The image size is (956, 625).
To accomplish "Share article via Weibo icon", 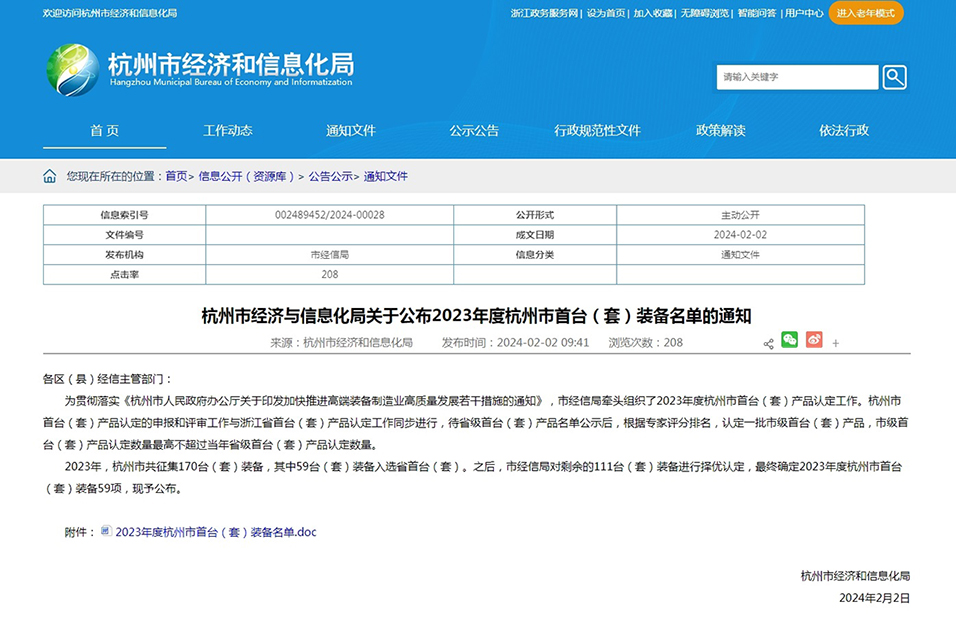I will (x=814, y=340).
